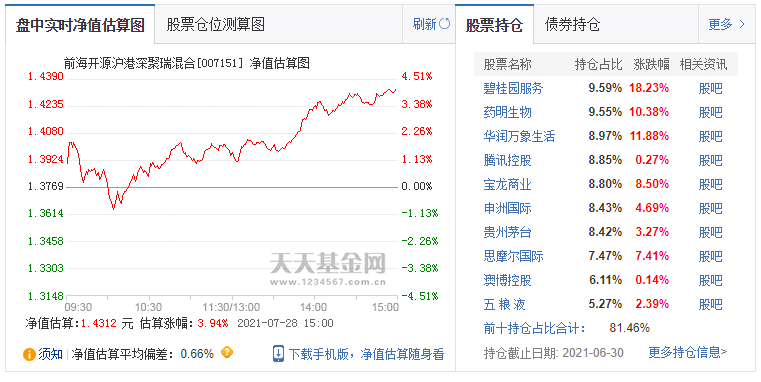The height and width of the screenshot is (382, 761).
Task: Open 碧桂园服务 stock link
Action: point(513,88)
